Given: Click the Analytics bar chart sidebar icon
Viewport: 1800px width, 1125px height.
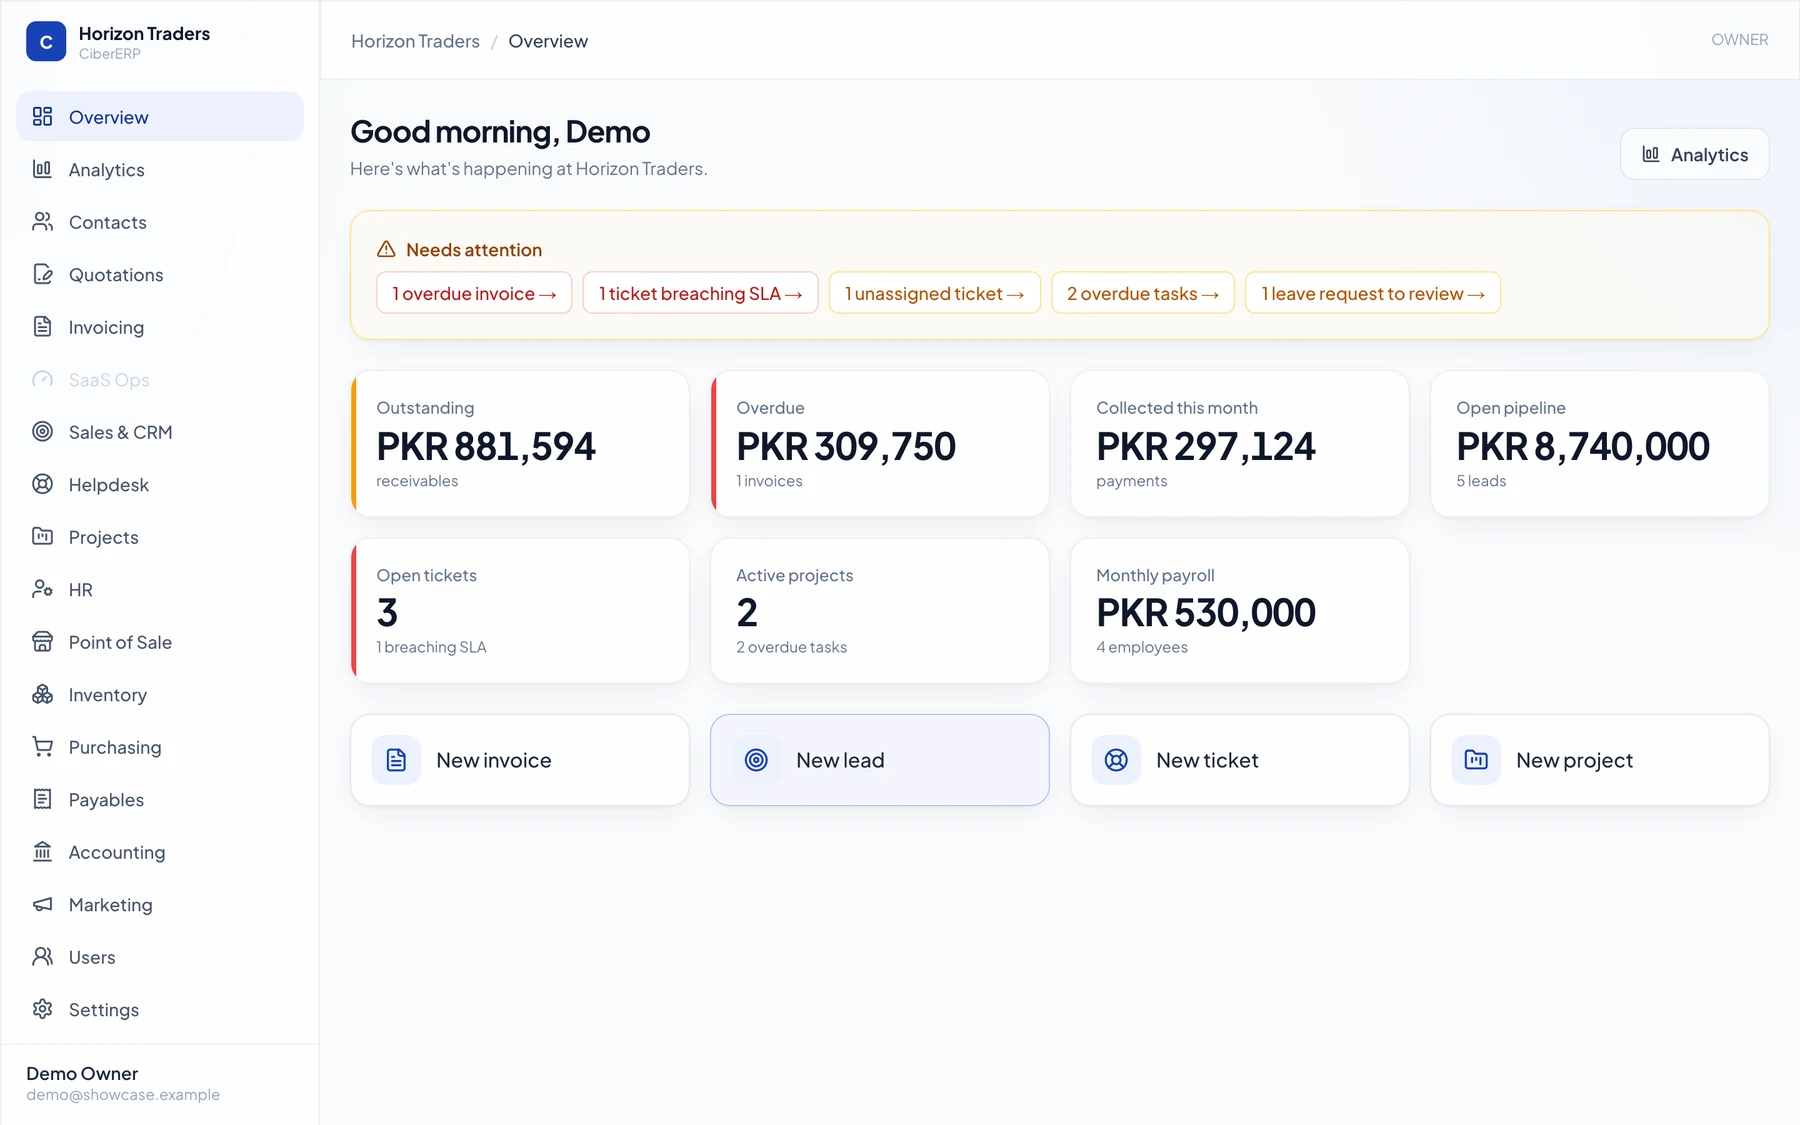Looking at the screenshot, I should (x=42, y=169).
